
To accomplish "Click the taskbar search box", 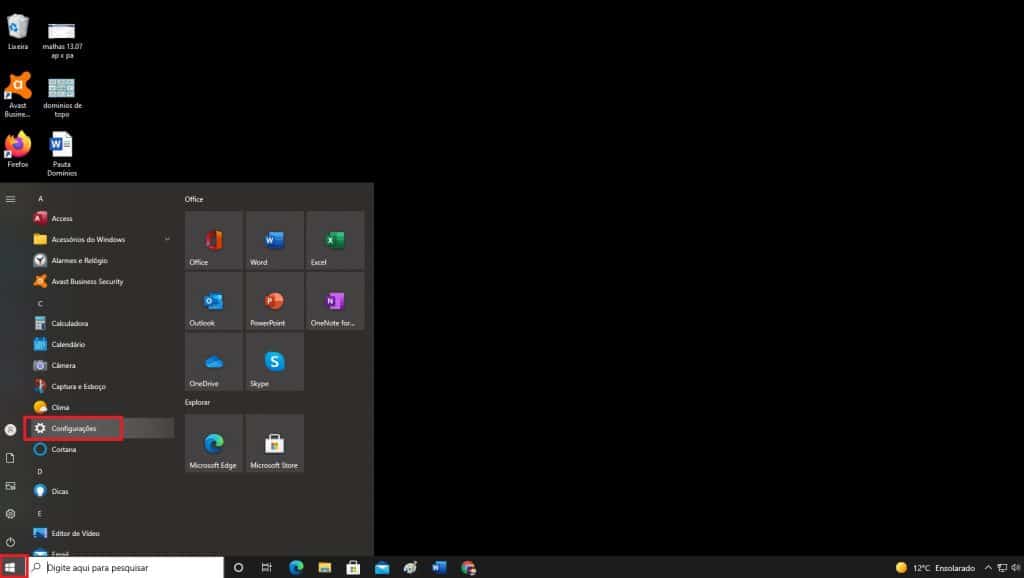I will (x=125, y=568).
